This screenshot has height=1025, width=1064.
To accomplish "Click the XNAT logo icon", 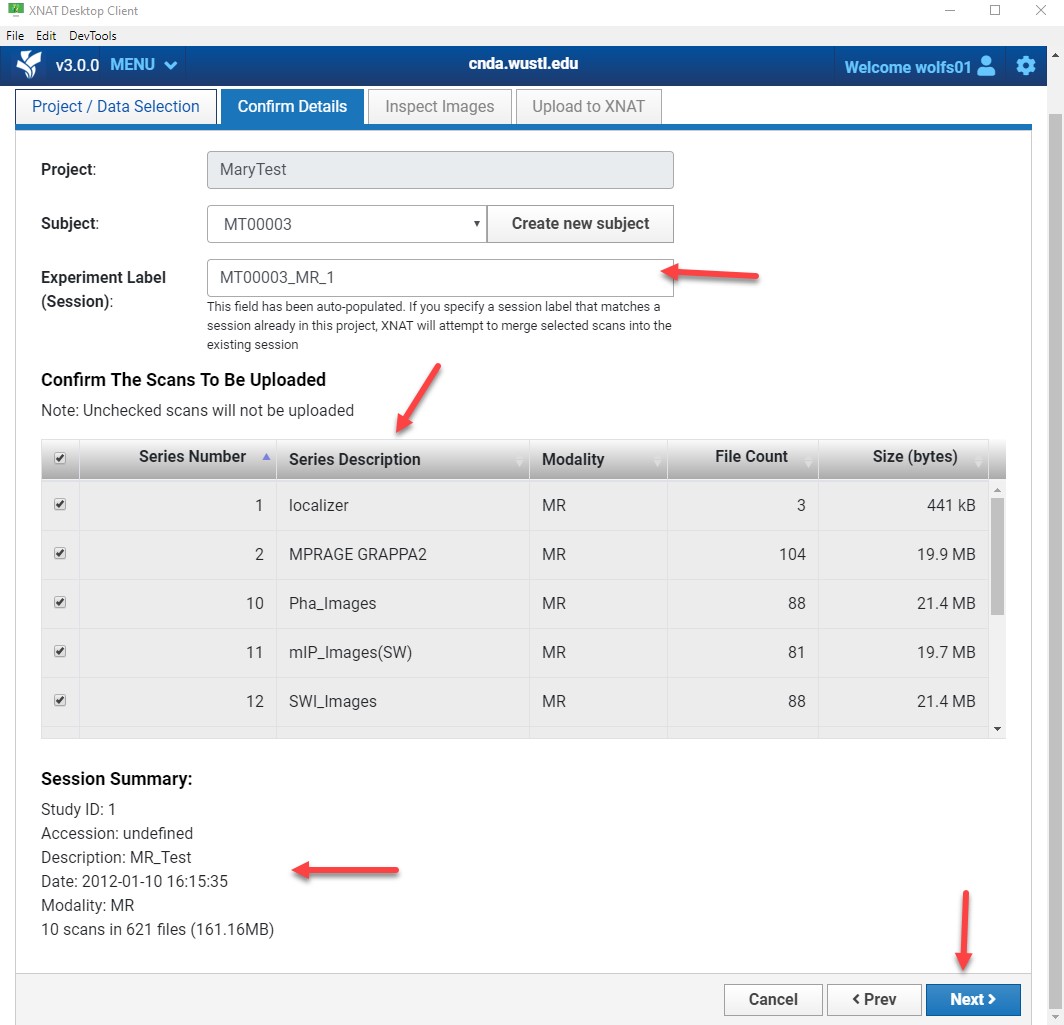I will 29,65.
